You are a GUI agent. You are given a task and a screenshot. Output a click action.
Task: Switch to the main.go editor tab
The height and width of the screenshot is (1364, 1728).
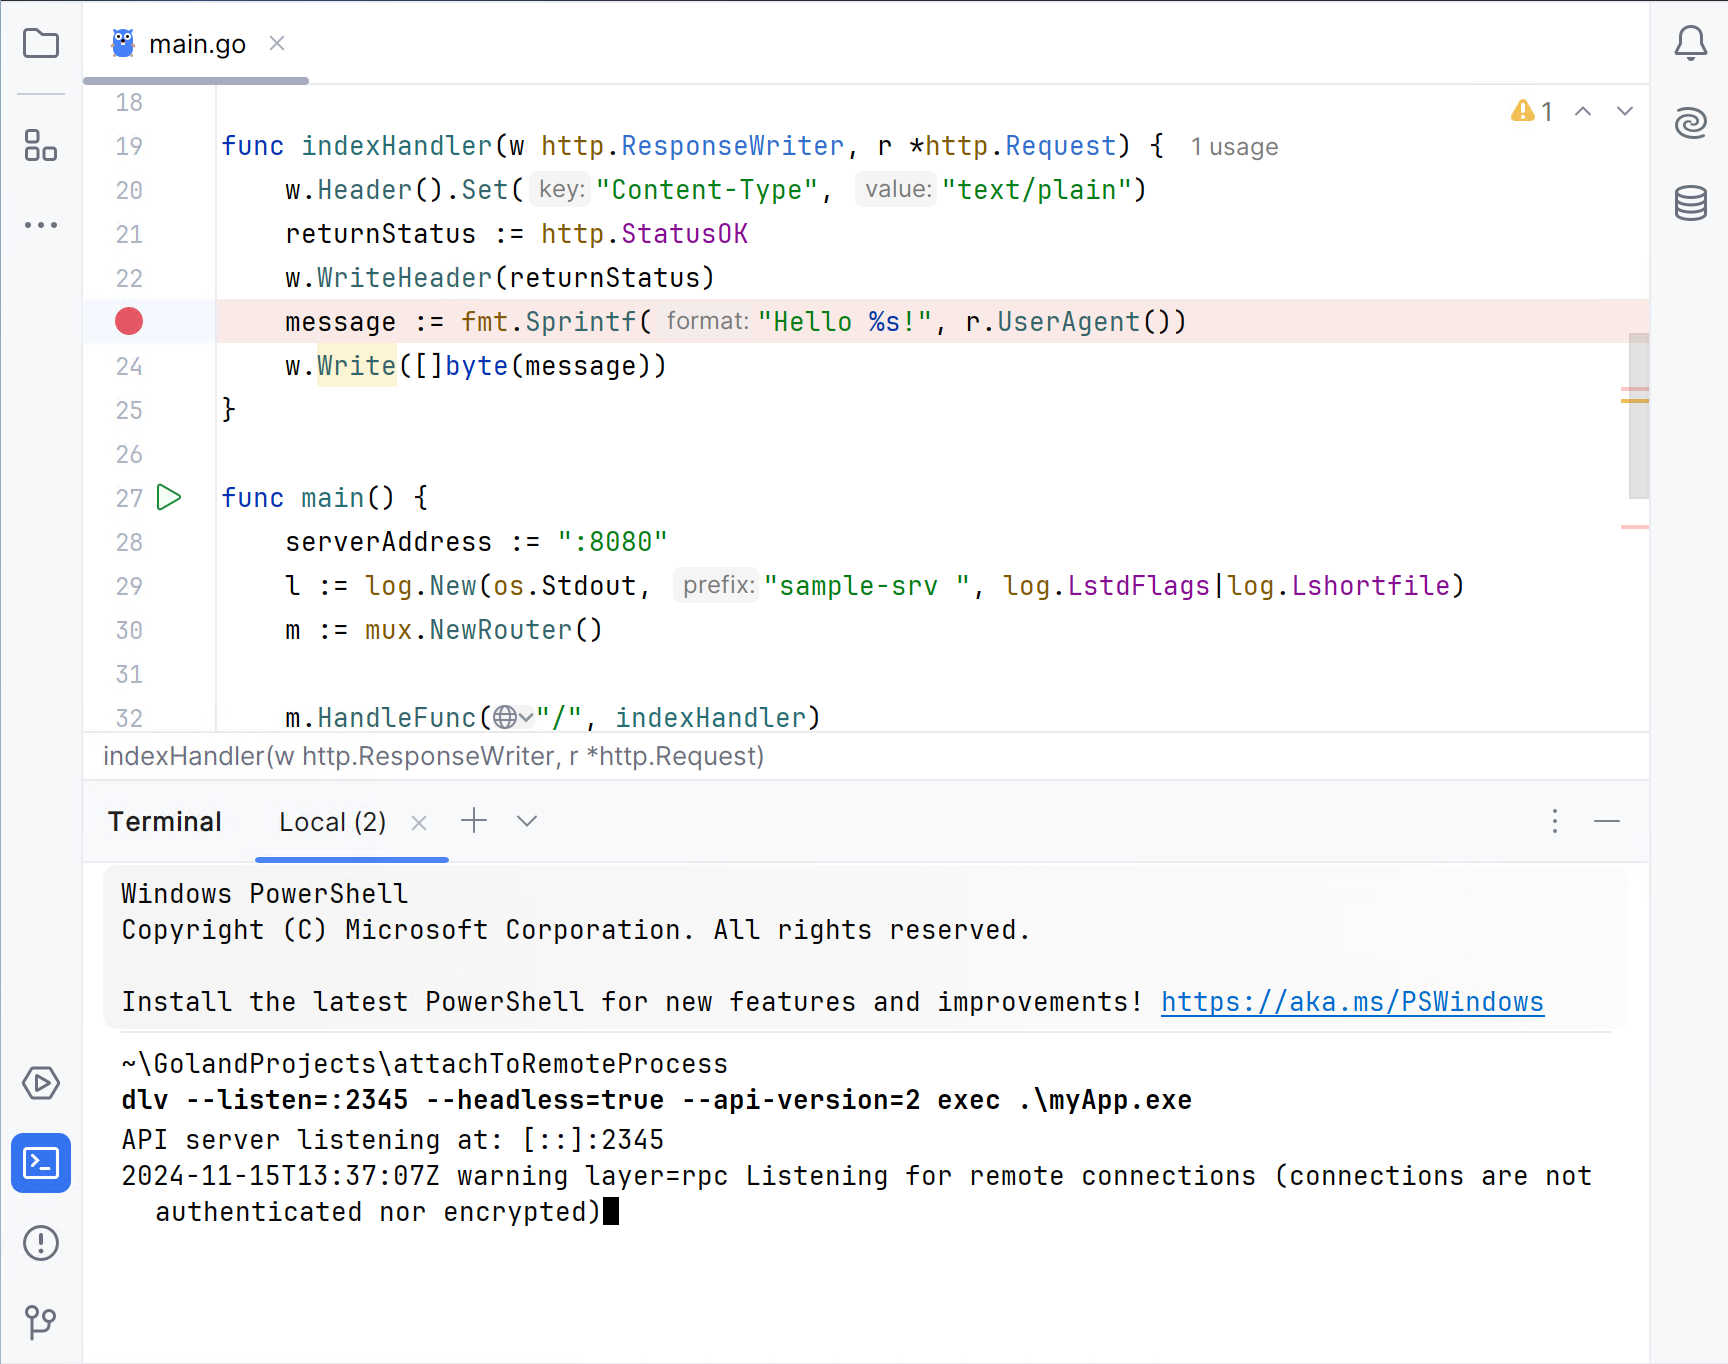[197, 44]
